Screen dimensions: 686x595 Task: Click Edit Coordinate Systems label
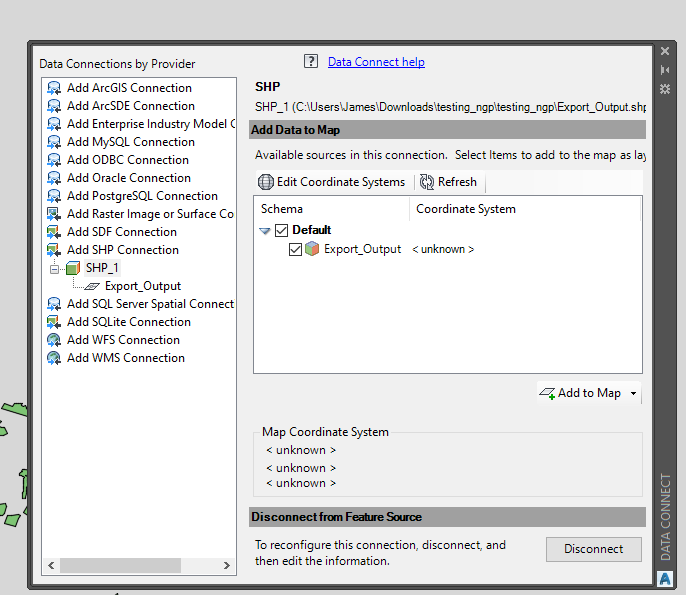pos(341,182)
